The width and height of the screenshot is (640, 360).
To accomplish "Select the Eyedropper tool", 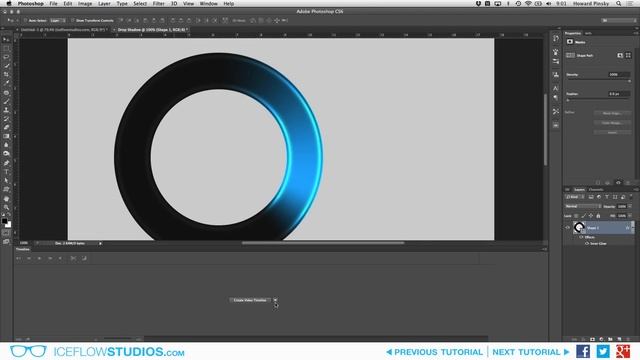I will 6,83.
